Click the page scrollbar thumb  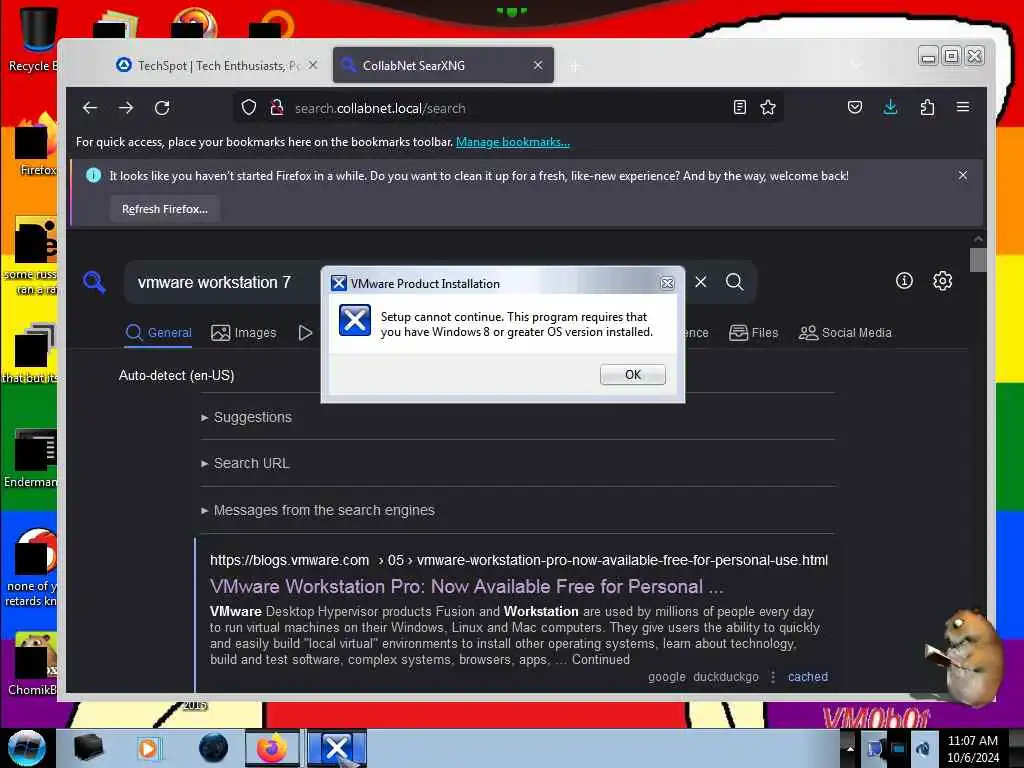pyautogui.click(x=978, y=260)
